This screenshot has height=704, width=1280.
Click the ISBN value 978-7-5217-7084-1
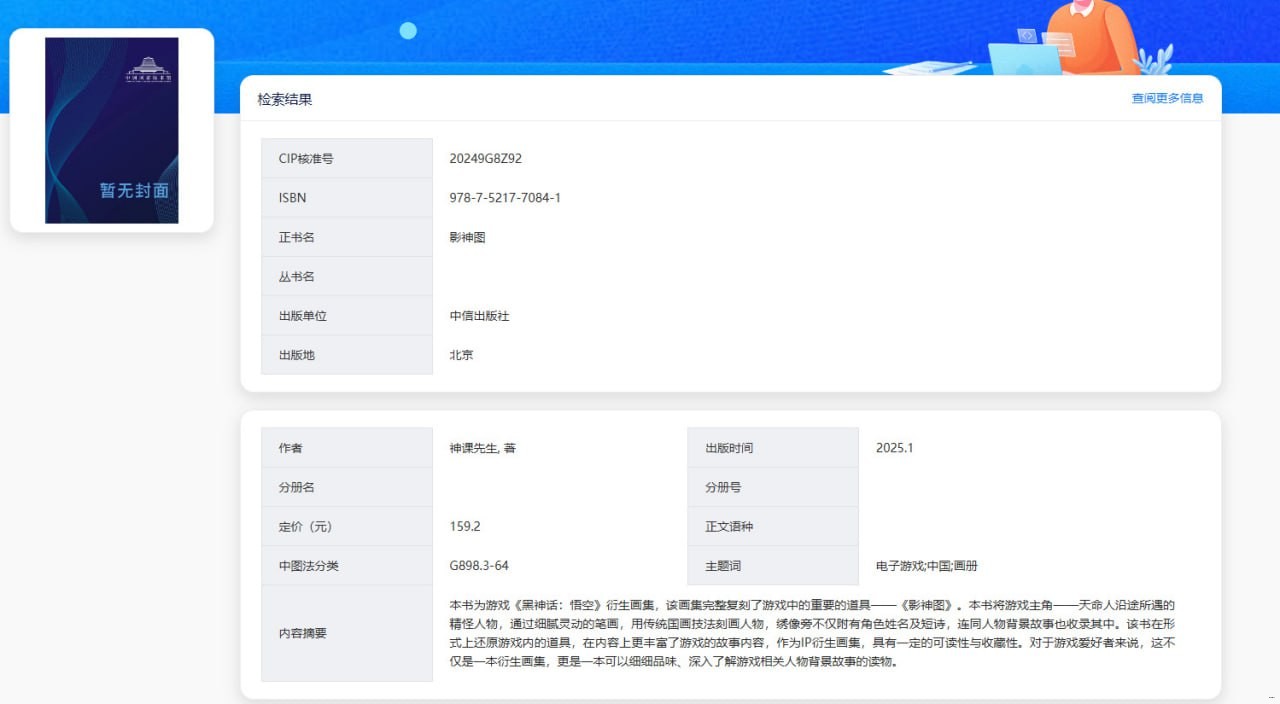tap(505, 198)
